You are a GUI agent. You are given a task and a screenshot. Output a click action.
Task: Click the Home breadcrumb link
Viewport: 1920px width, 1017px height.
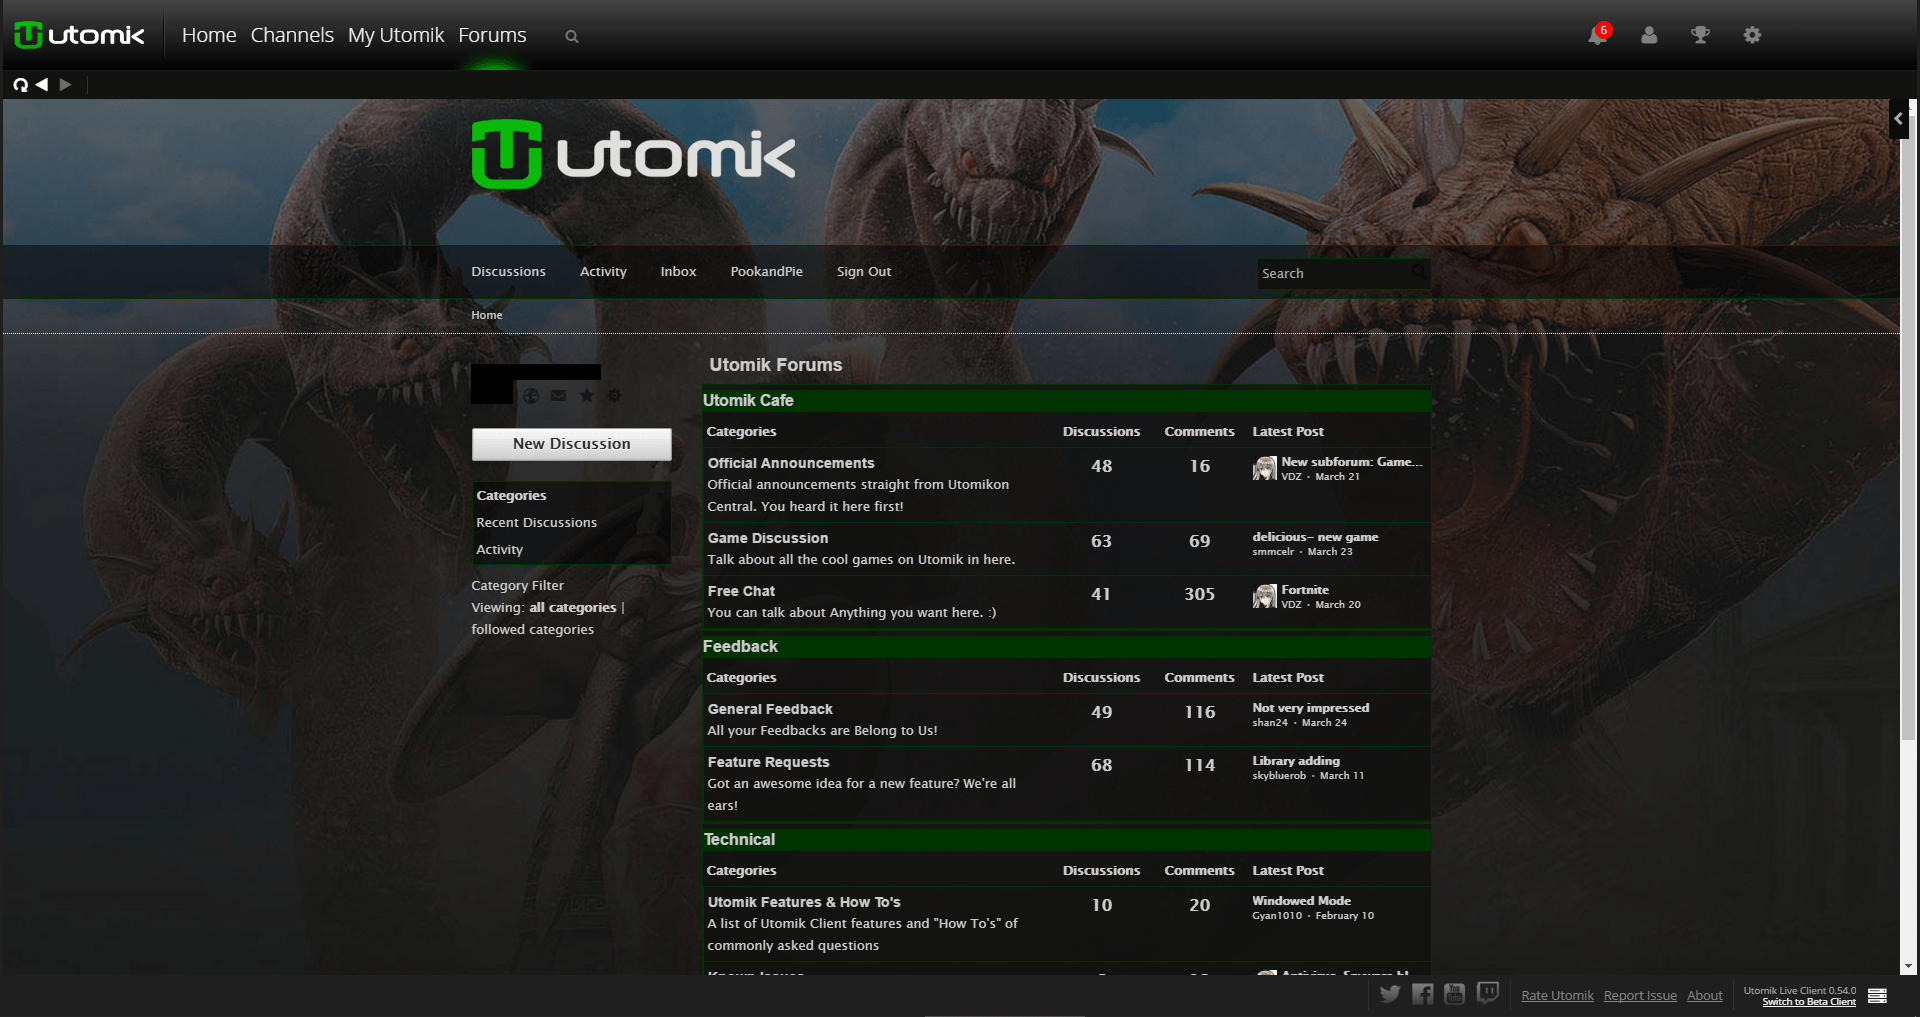tap(487, 315)
